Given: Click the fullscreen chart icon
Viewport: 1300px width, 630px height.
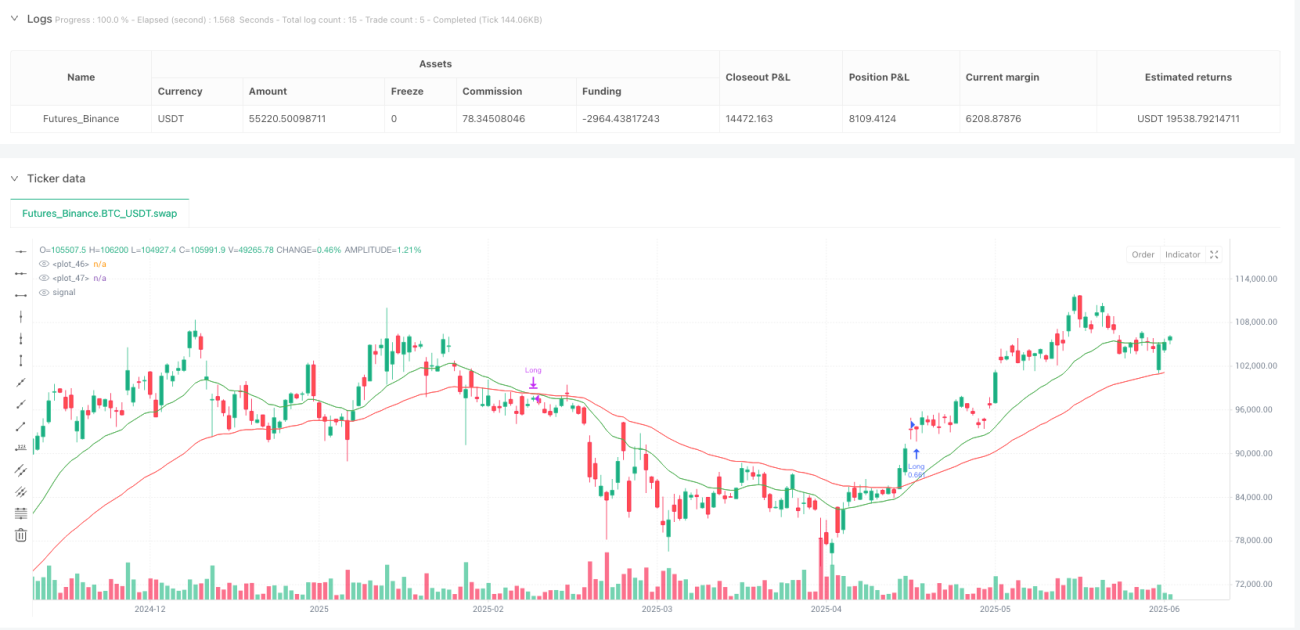Looking at the screenshot, I should (x=1214, y=254).
